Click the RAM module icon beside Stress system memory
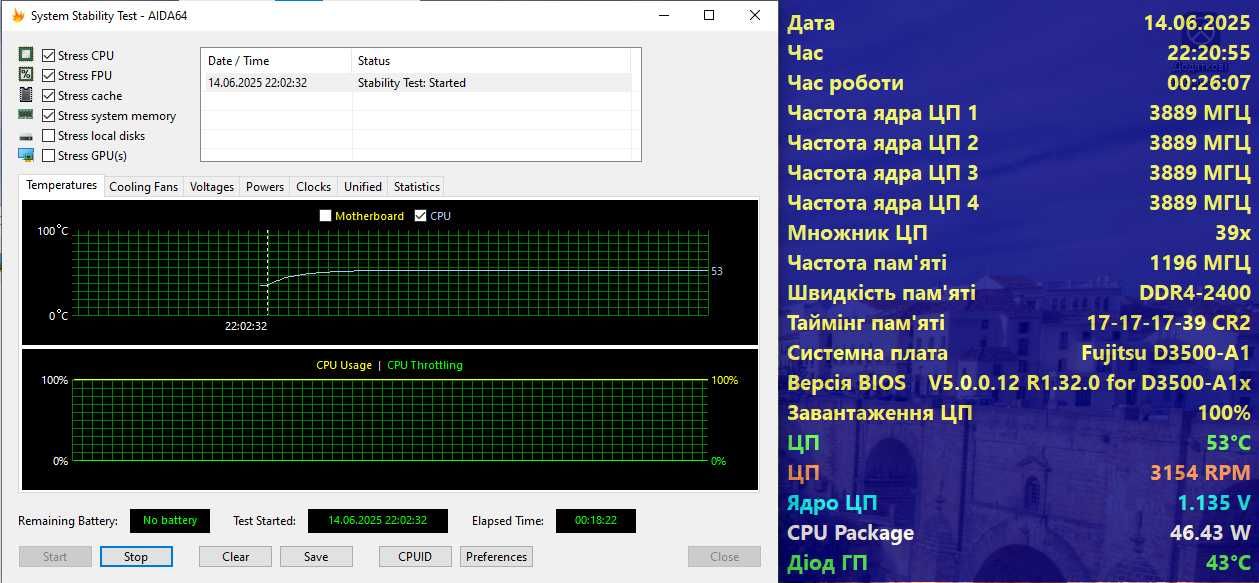 (26, 115)
